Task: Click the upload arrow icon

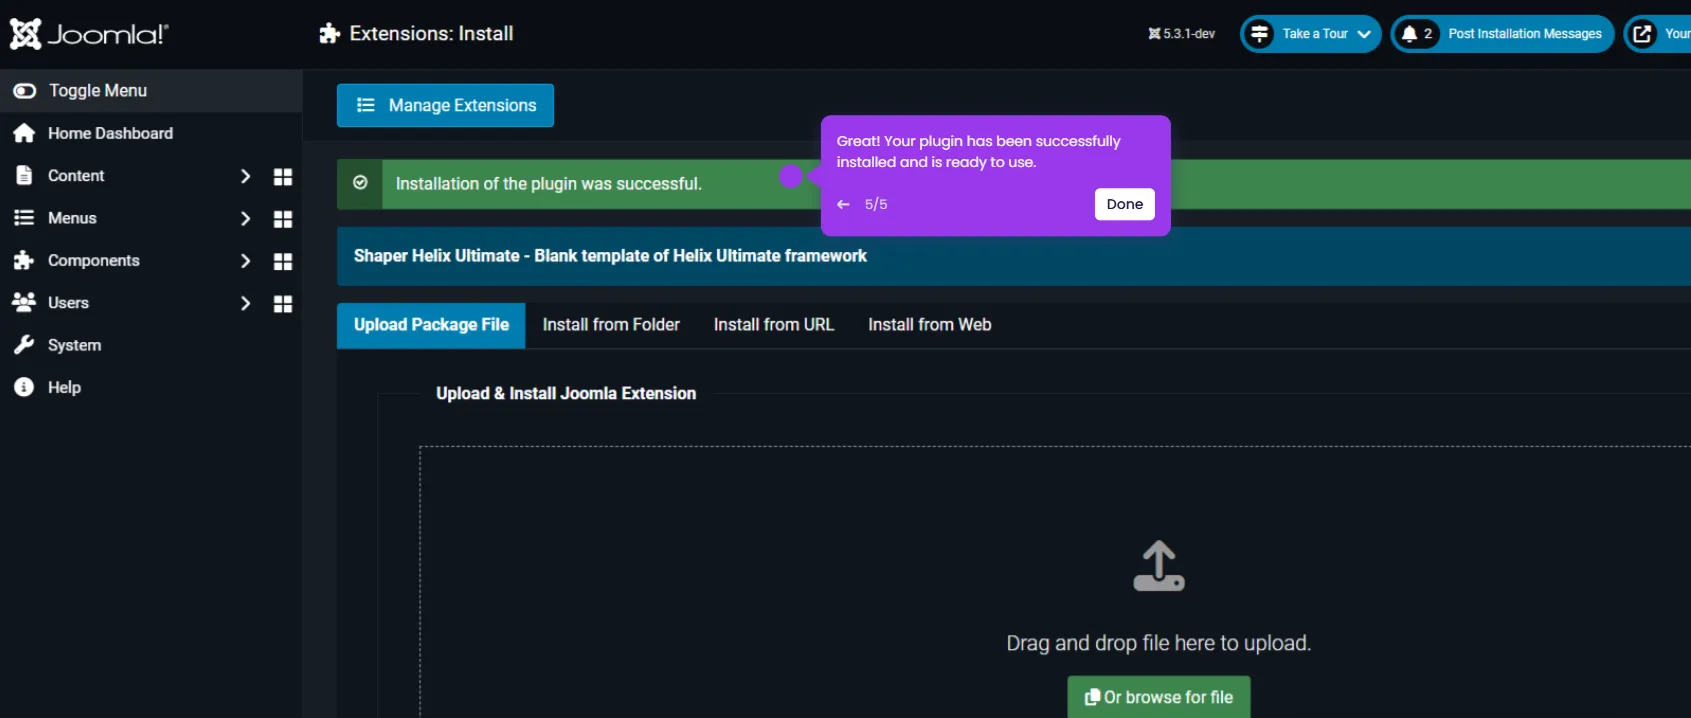Action: click(1159, 566)
